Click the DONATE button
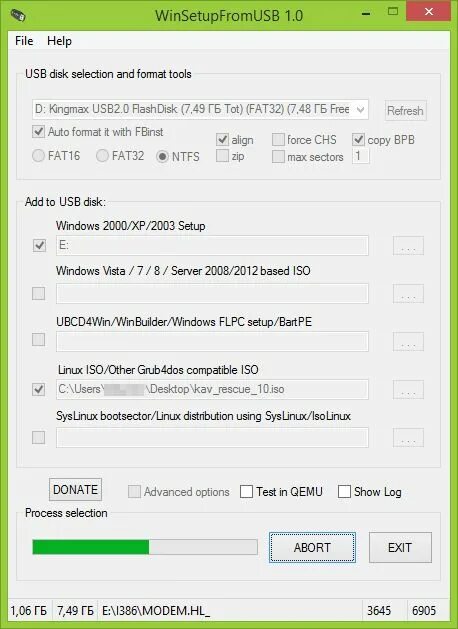 75,489
